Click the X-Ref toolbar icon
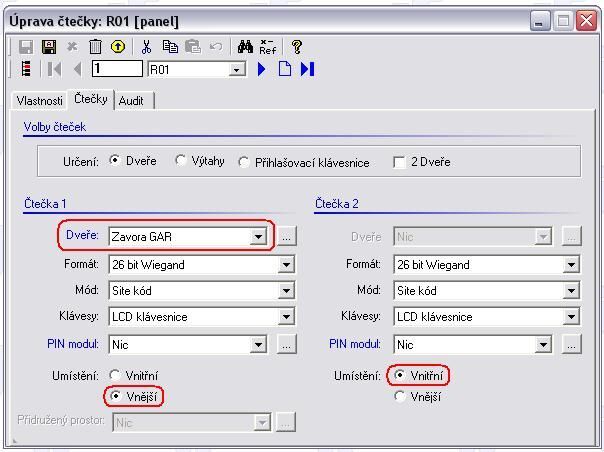604x452 pixels. pyautogui.click(x=268, y=47)
